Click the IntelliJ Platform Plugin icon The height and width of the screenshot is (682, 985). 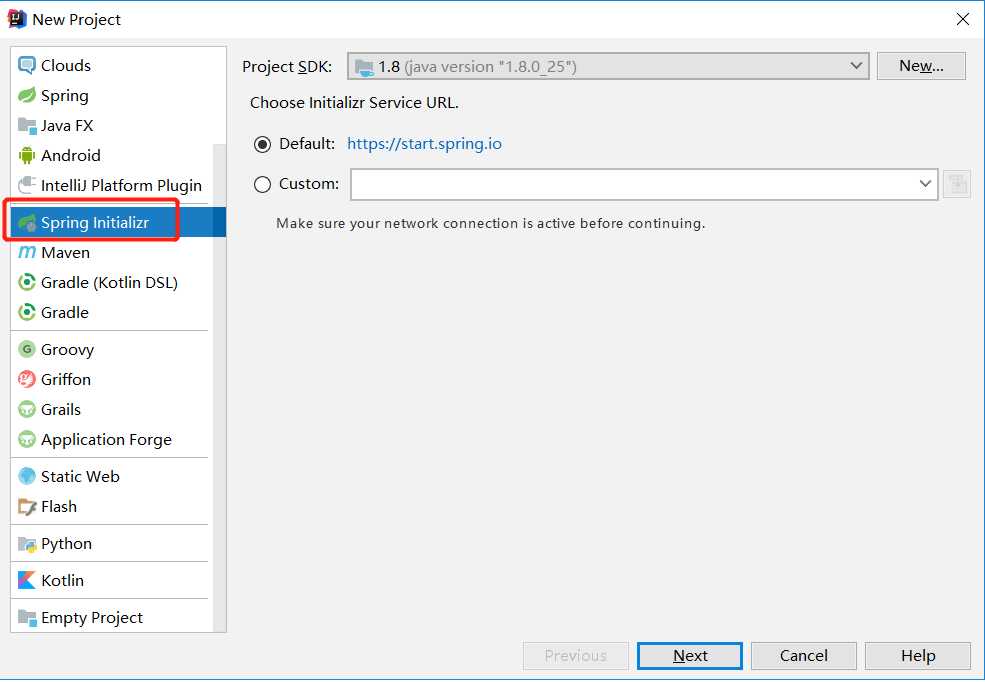(x=26, y=185)
